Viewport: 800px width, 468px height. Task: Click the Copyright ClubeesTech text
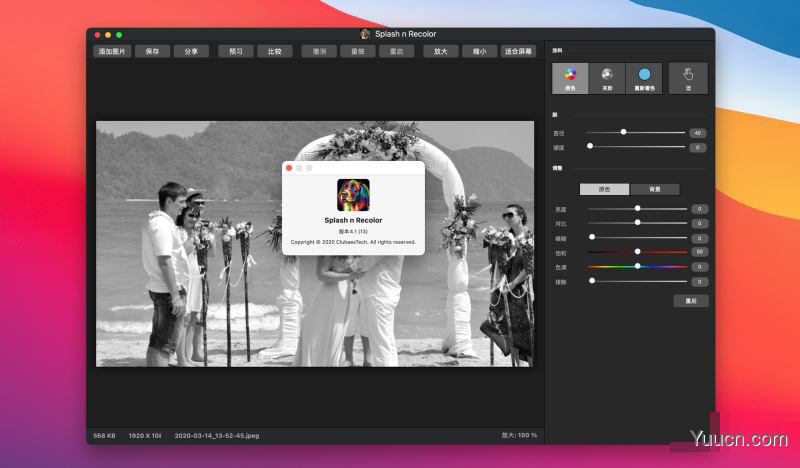point(353,242)
